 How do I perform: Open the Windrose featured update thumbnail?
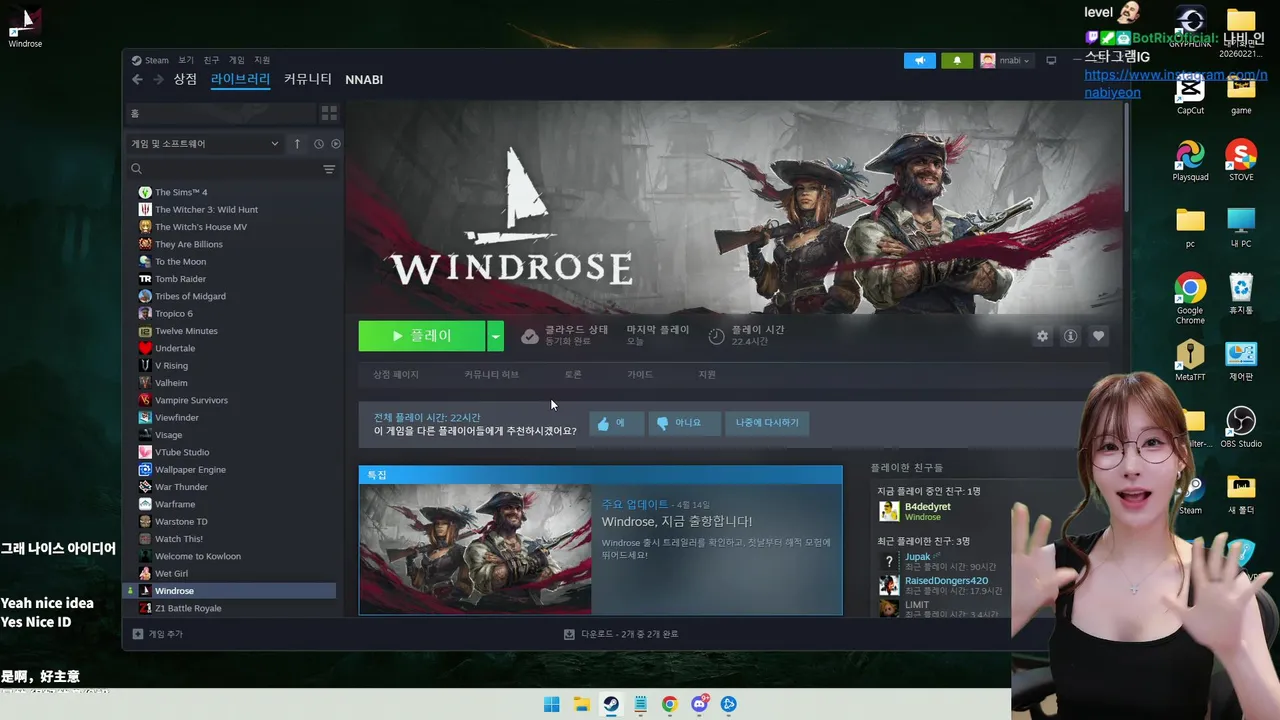(475, 549)
